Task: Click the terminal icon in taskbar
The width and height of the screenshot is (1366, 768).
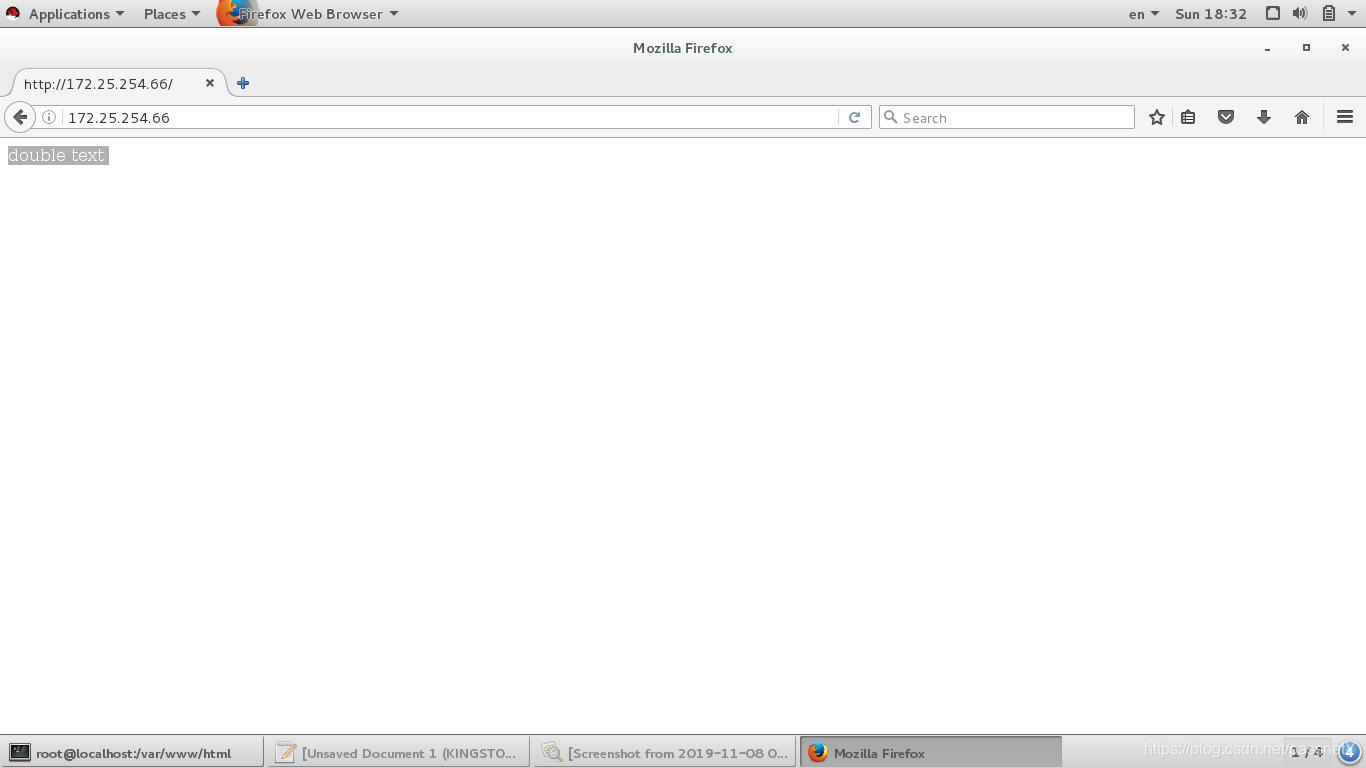Action: pyautogui.click(x=20, y=753)
